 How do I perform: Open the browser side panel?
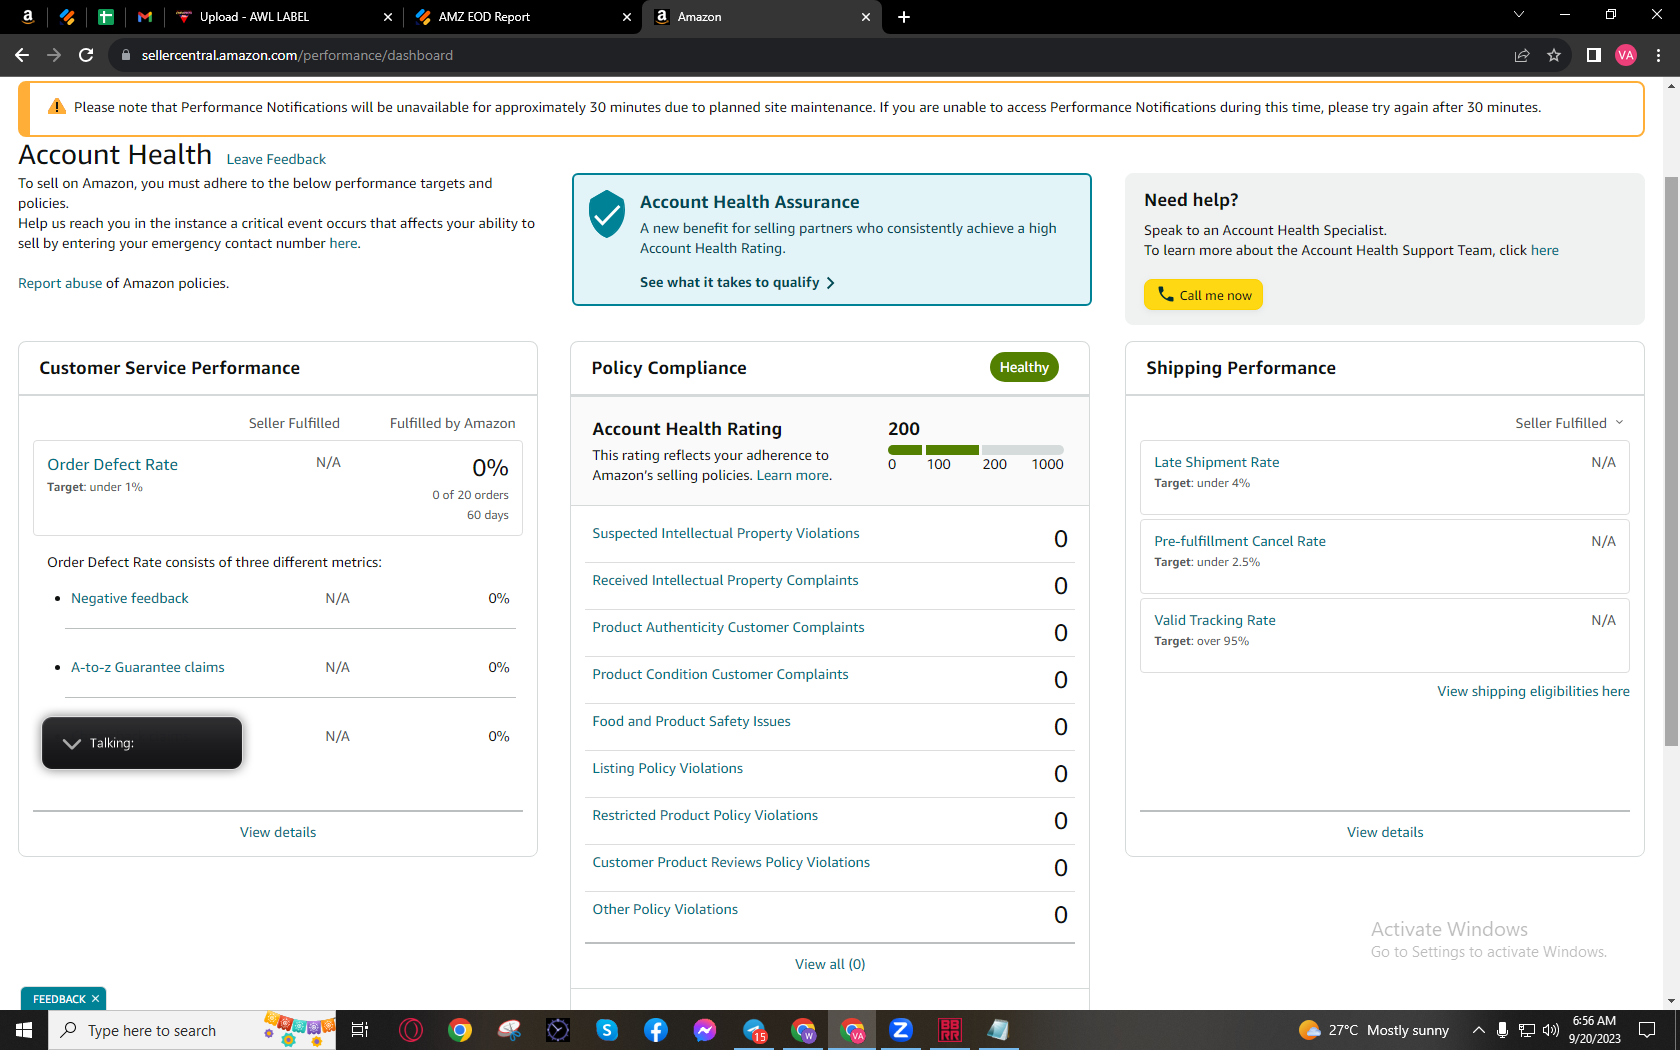coord(1594,55)
